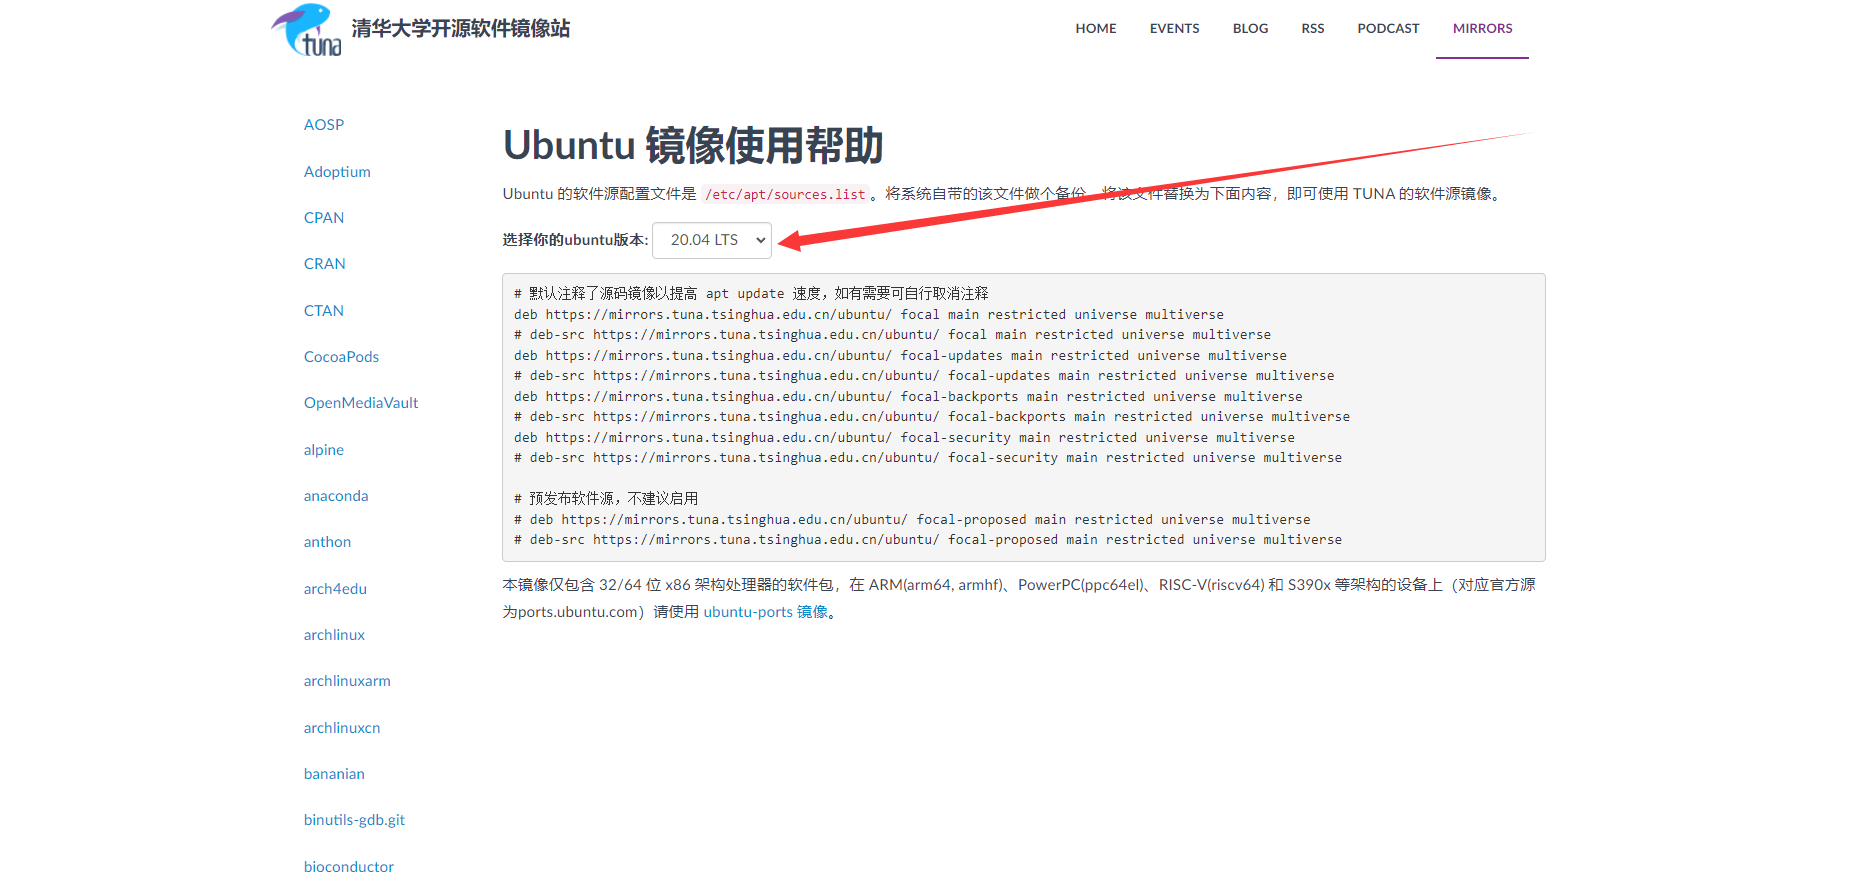Screen dimensions: 1850x890
Task: Open RSS in the top navigation
Action: tap(1313, 29)
